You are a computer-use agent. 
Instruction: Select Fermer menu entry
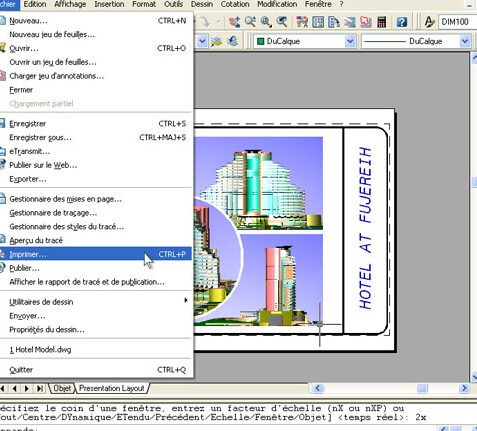click(x=96, y=90)
